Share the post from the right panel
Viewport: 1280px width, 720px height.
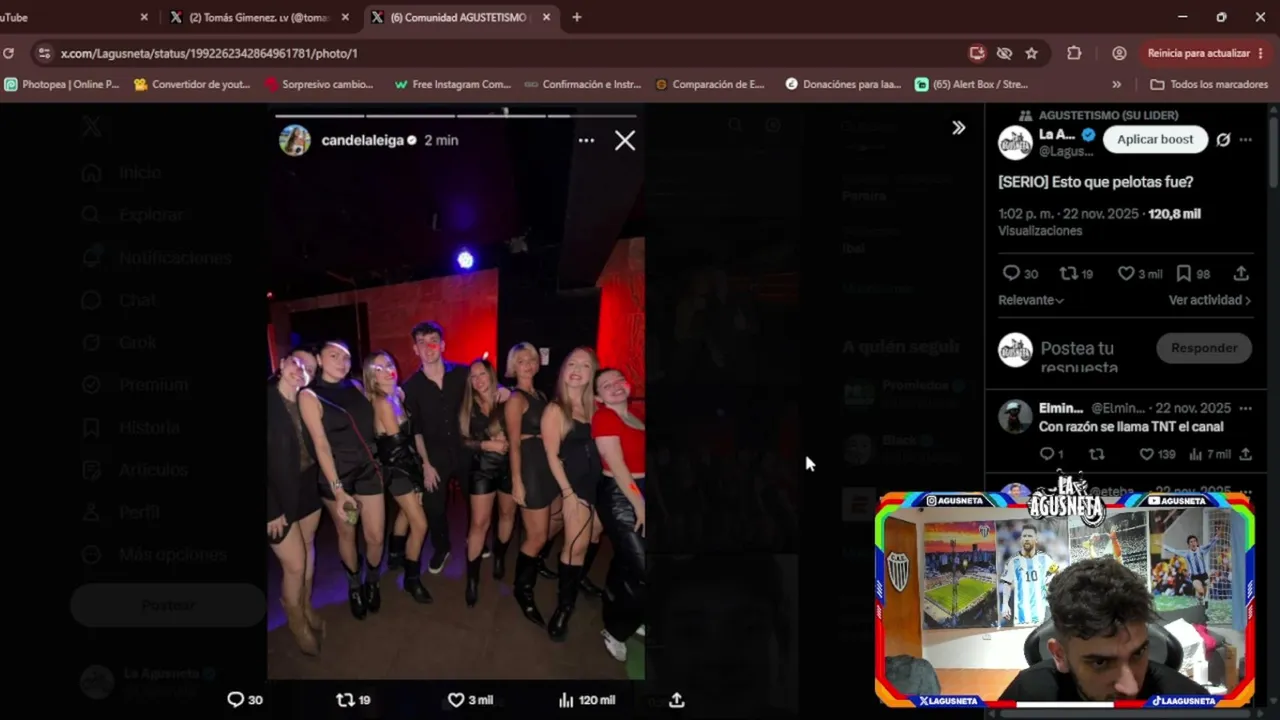click(x=1241, y=273)
